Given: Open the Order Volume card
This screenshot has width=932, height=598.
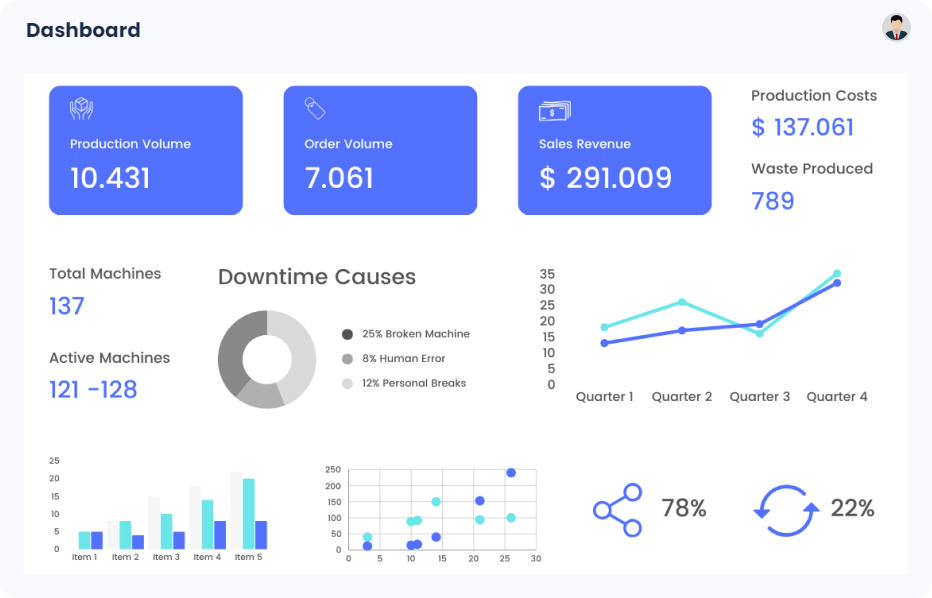Looking at the screenshot, I should click(x=380, y=150).
